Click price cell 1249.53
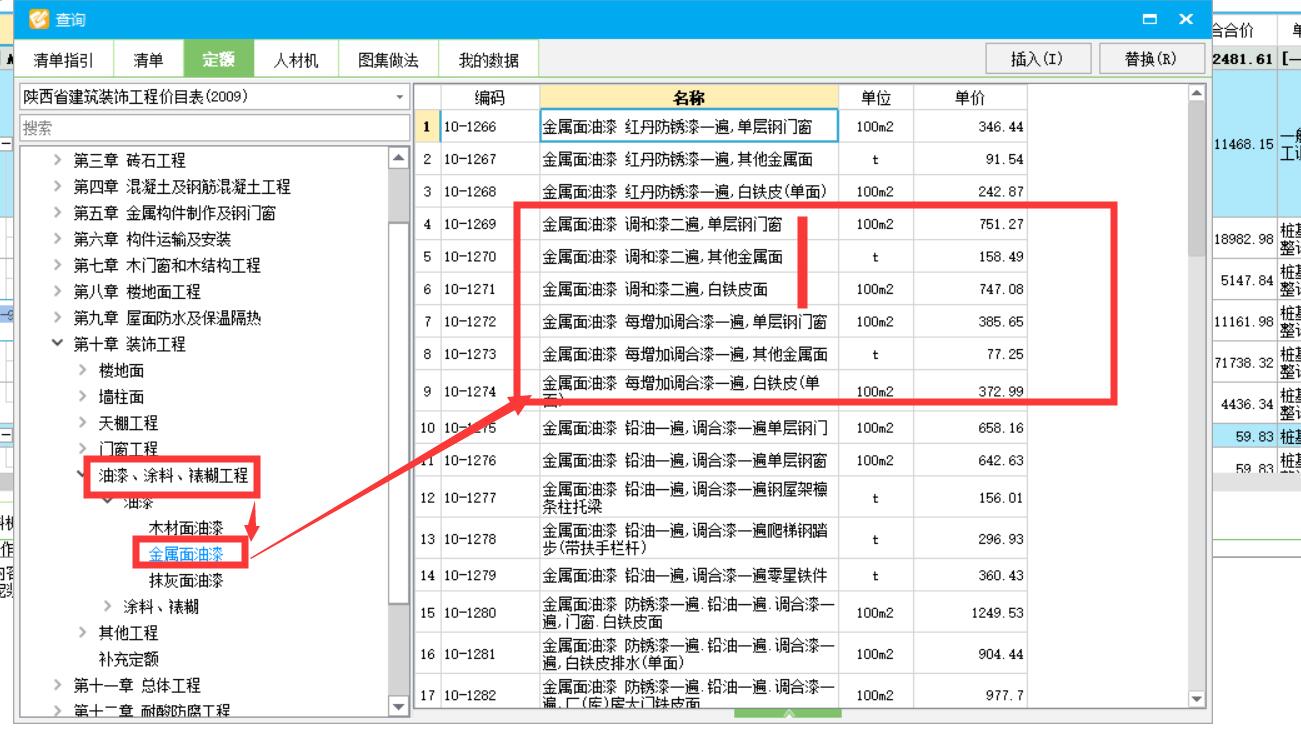Screen dimensions: 1301x740 point(970,613)
